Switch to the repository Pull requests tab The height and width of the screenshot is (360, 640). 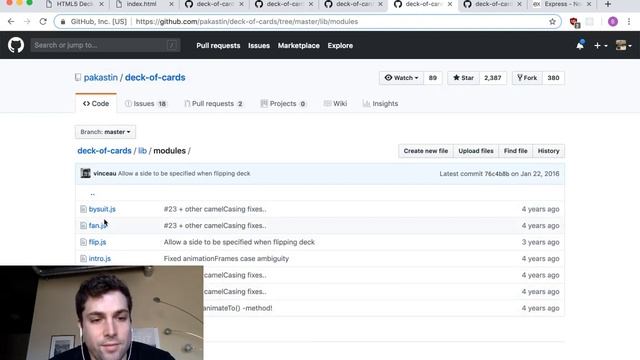(x=213, y=103)
